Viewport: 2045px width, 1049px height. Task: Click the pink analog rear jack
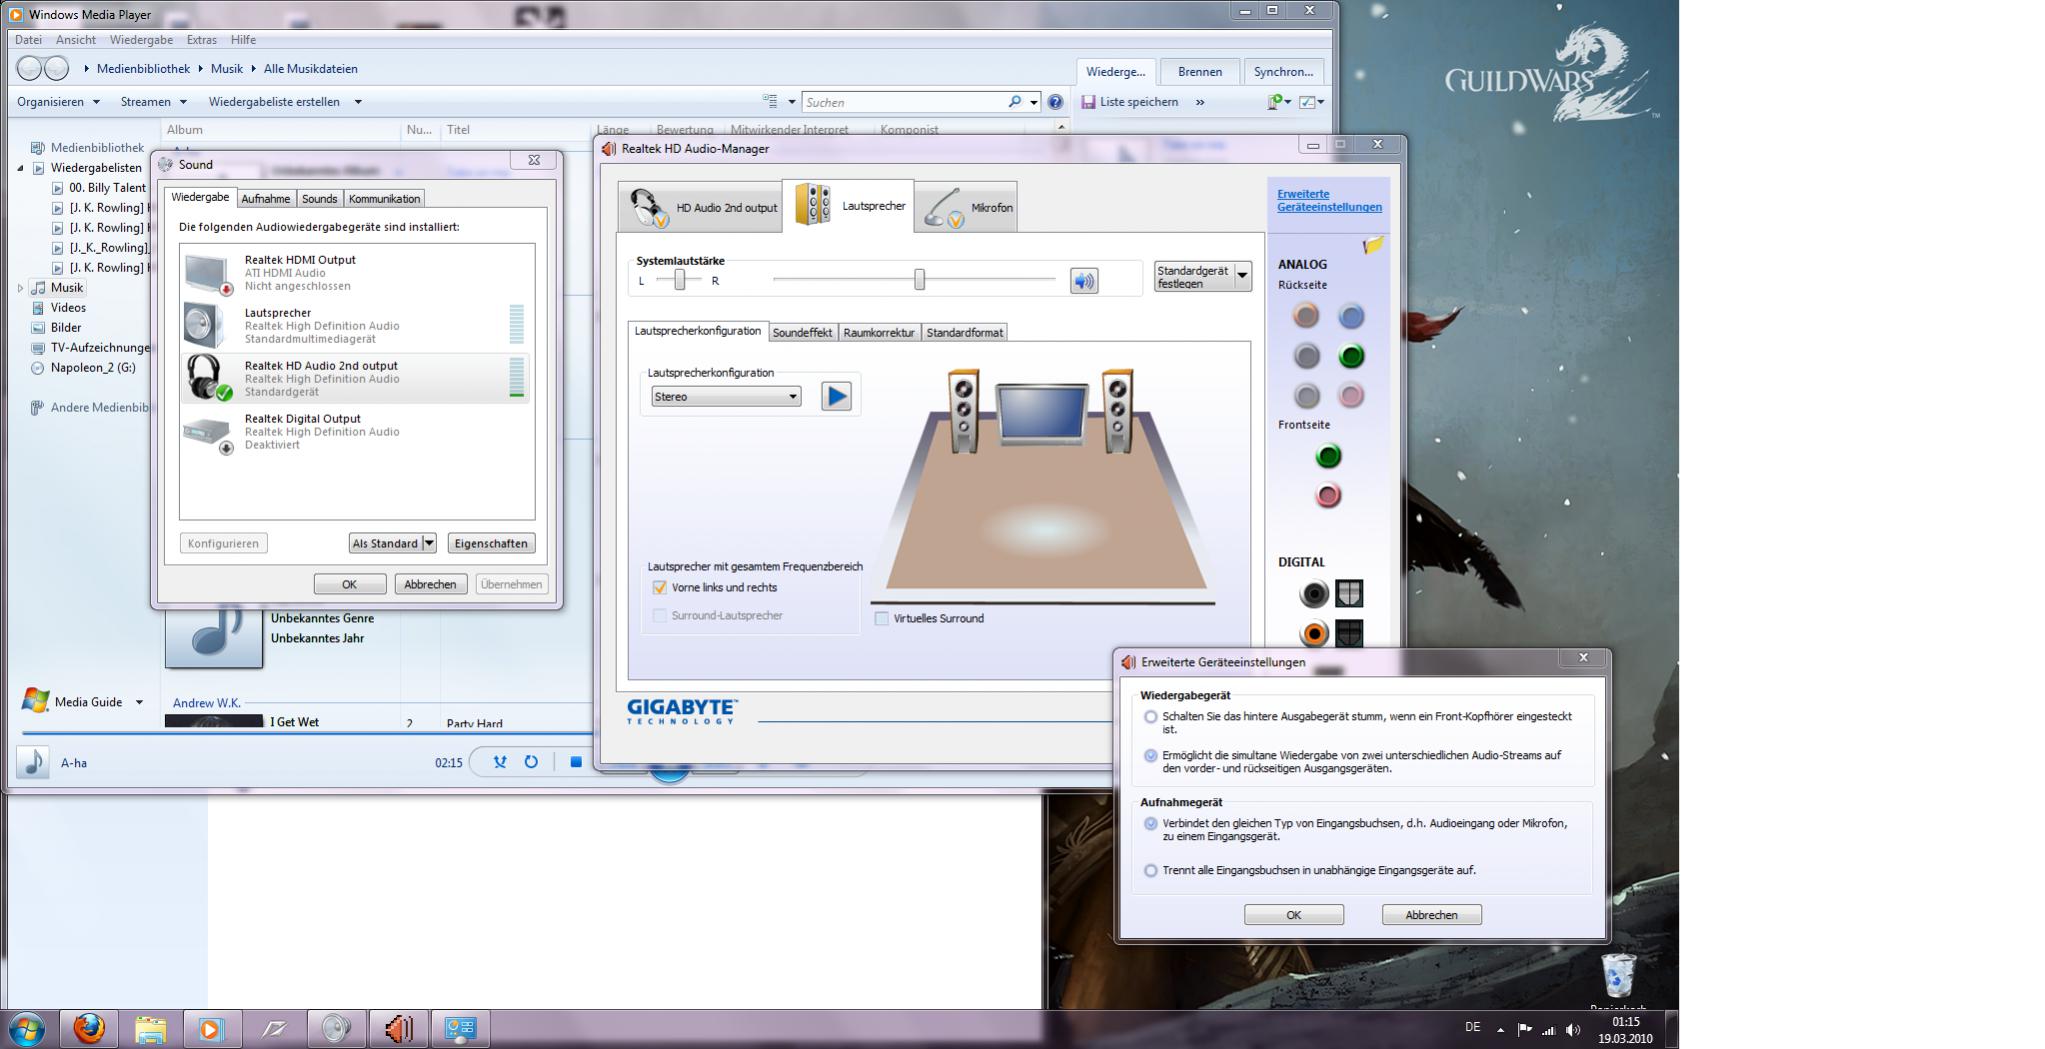click(x=1351, y=396)
